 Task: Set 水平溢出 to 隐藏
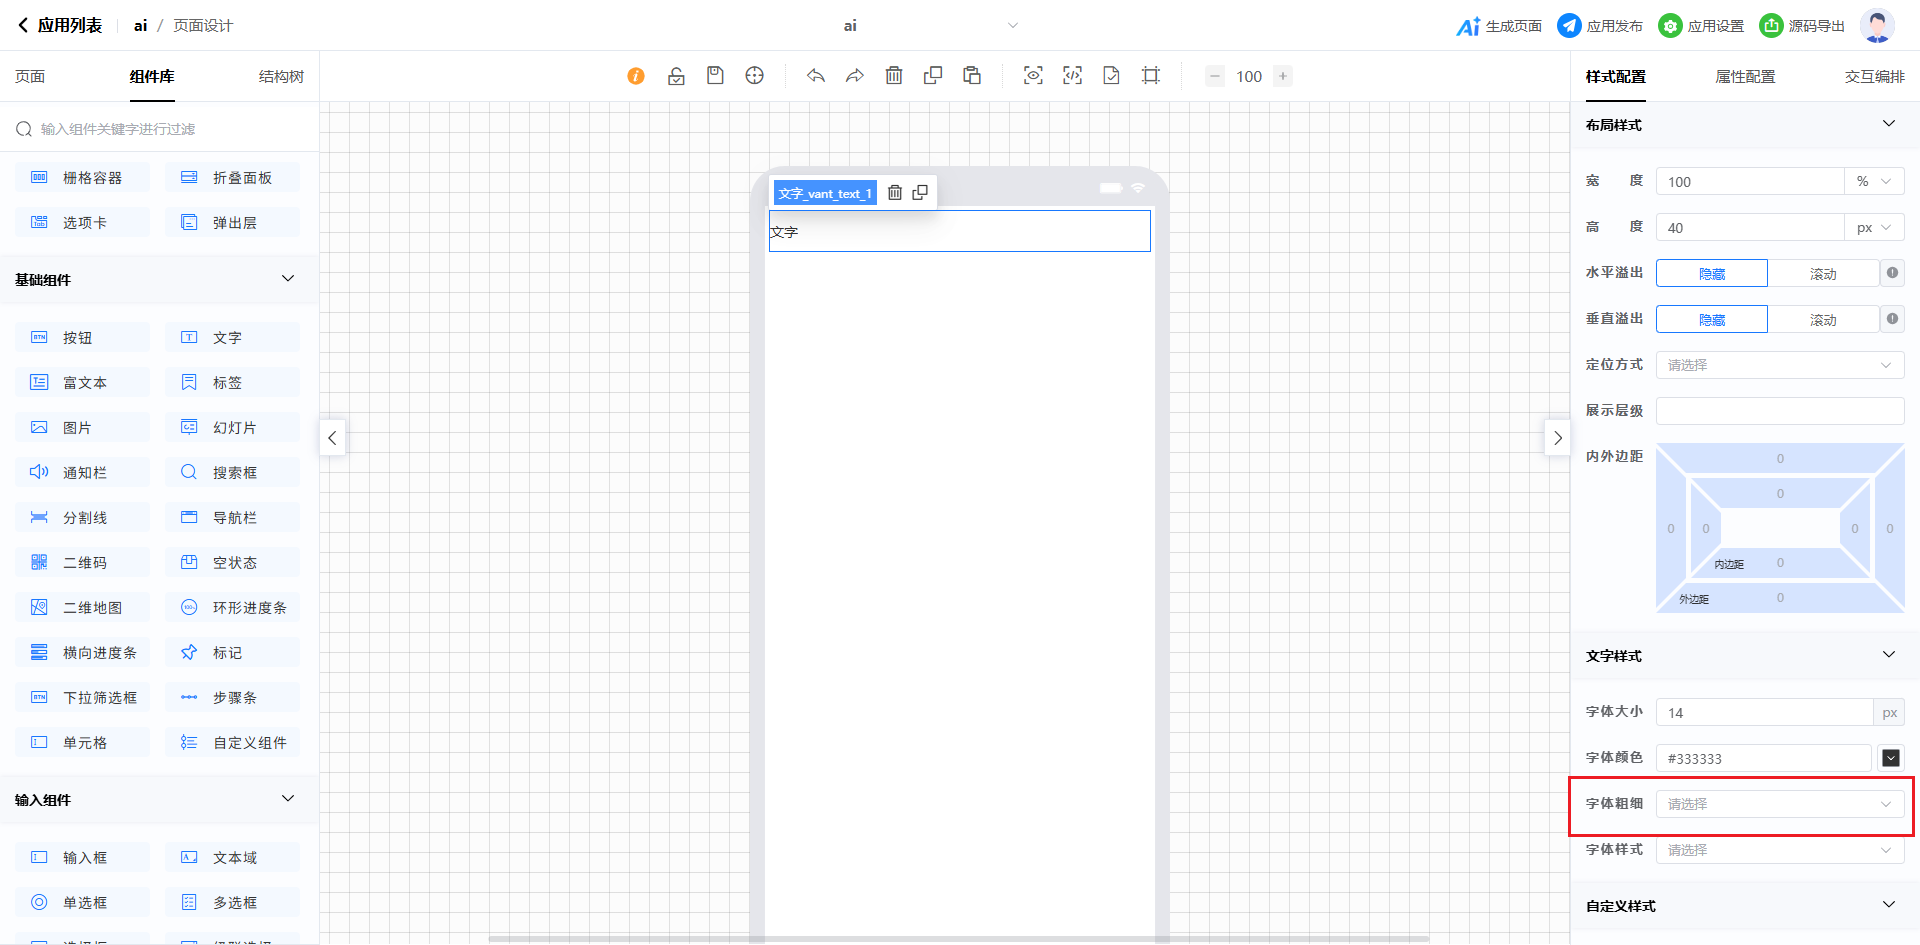pyautogui.click(x=1711, y=274)
